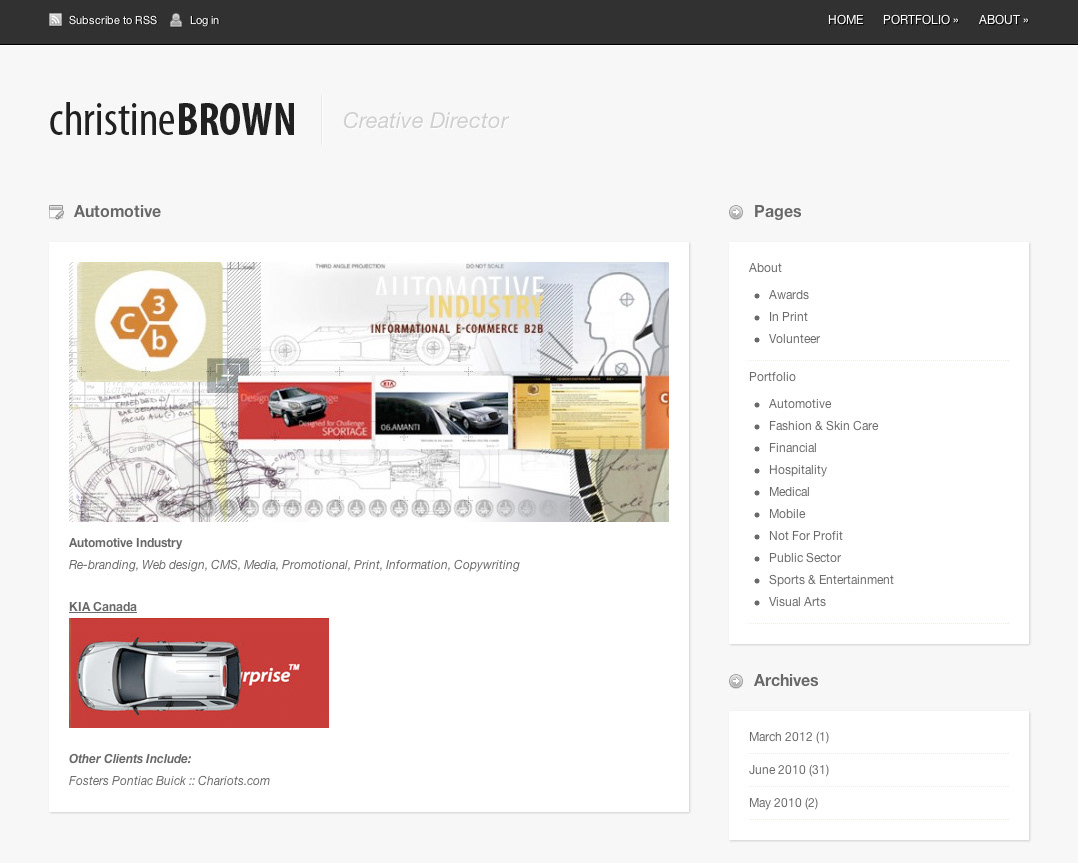Image resolution: width=1078 pixels, height=863 pixels.
Task: Open Sports & Entertainment page
Action: click(831, 580)
